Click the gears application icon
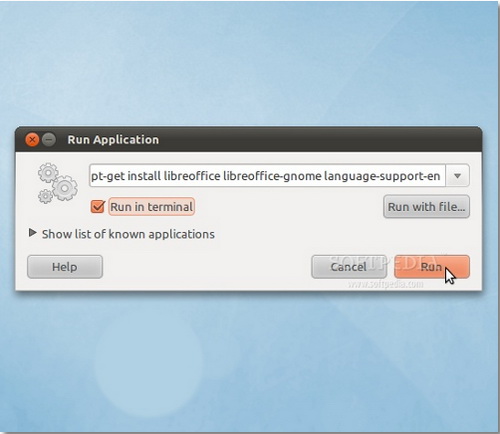Screen dimensions: 500x434 pyautogui.click(x=58, y=183)
